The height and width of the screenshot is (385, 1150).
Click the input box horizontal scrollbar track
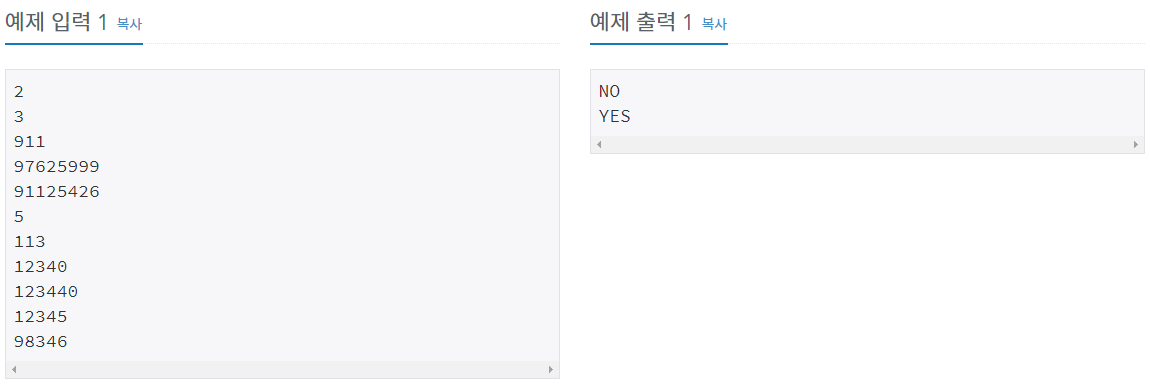282,370
